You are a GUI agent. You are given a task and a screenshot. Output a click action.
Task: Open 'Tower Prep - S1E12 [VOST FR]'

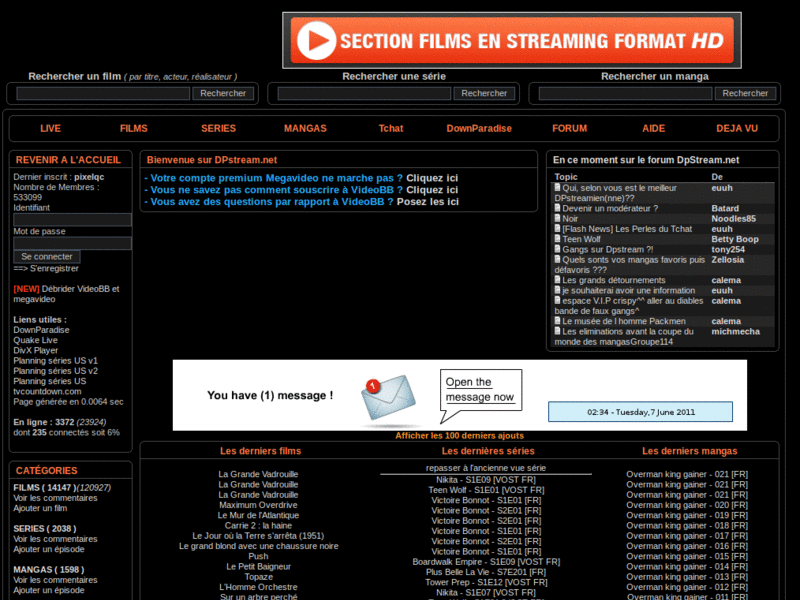[486, 582]
